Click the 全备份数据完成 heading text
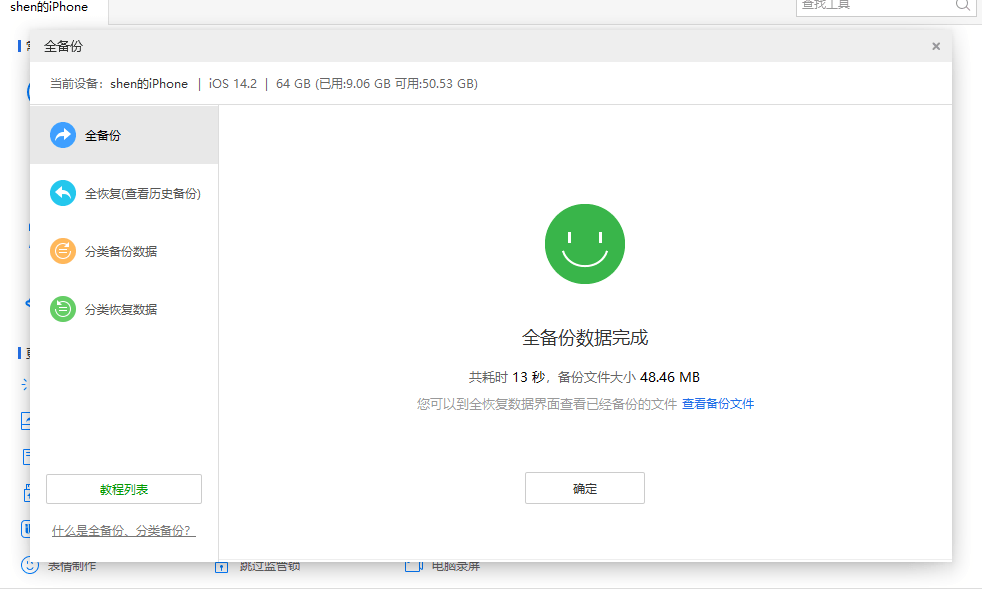Image resolution: width=982 pixels, height=592 pixels. pyautogui.click(x=584, y=338)
